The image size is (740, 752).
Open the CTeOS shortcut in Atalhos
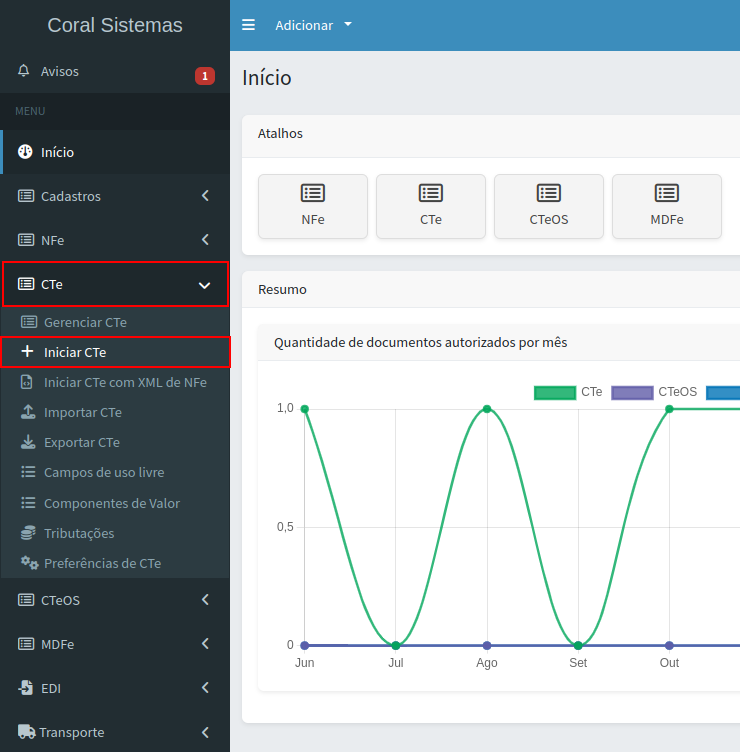pos(549,206)
